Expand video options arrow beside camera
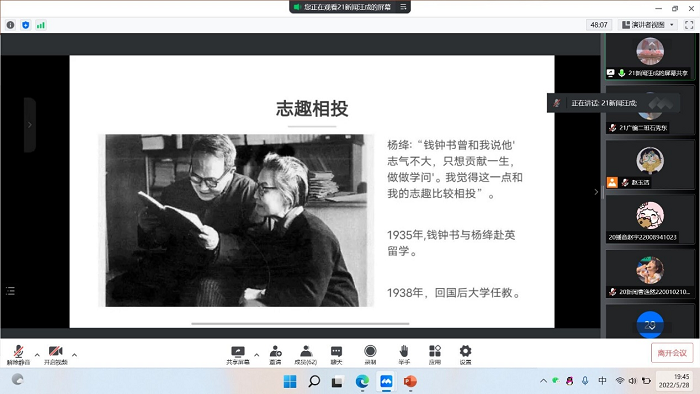 pos(75,355)
